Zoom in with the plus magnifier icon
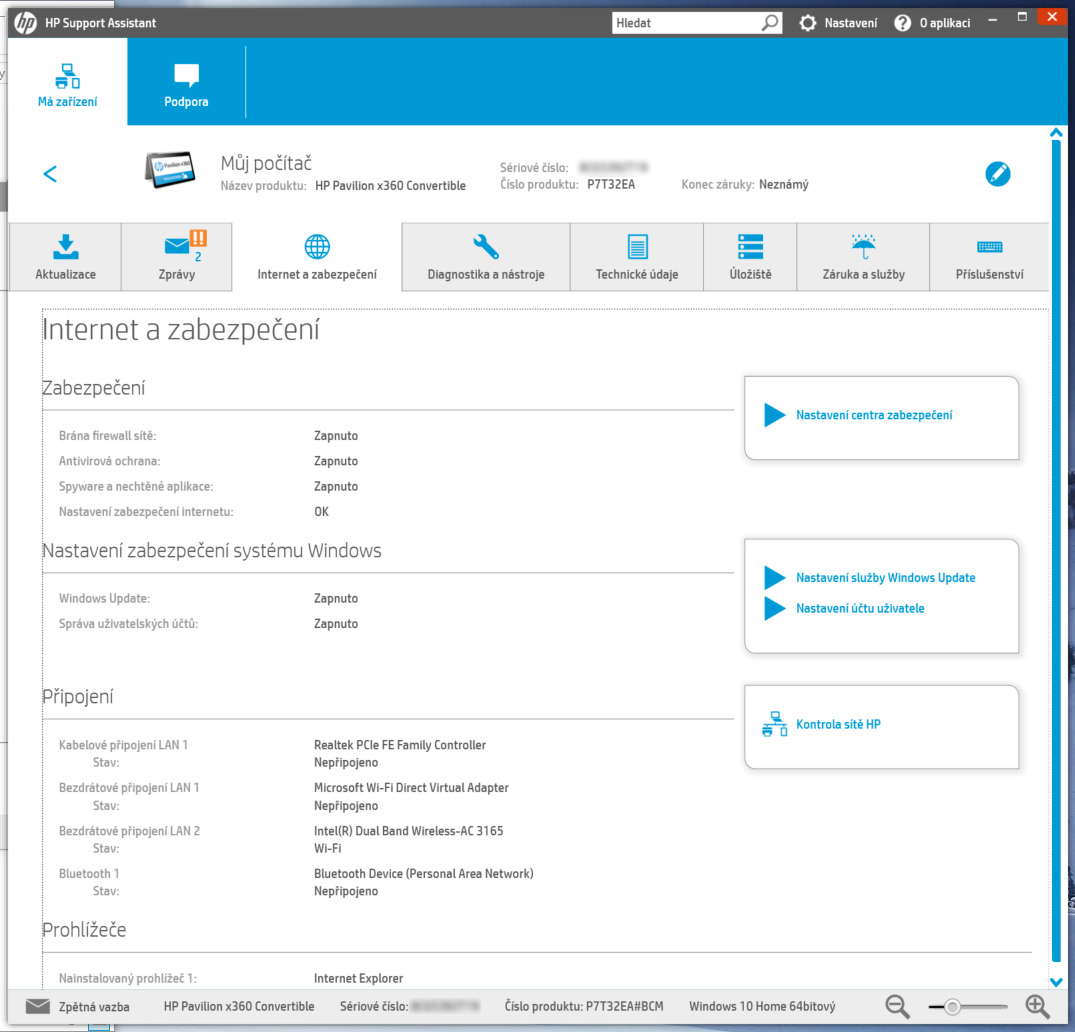The height and width of the screenshot is (1032, 1075). (1038, 1006)
